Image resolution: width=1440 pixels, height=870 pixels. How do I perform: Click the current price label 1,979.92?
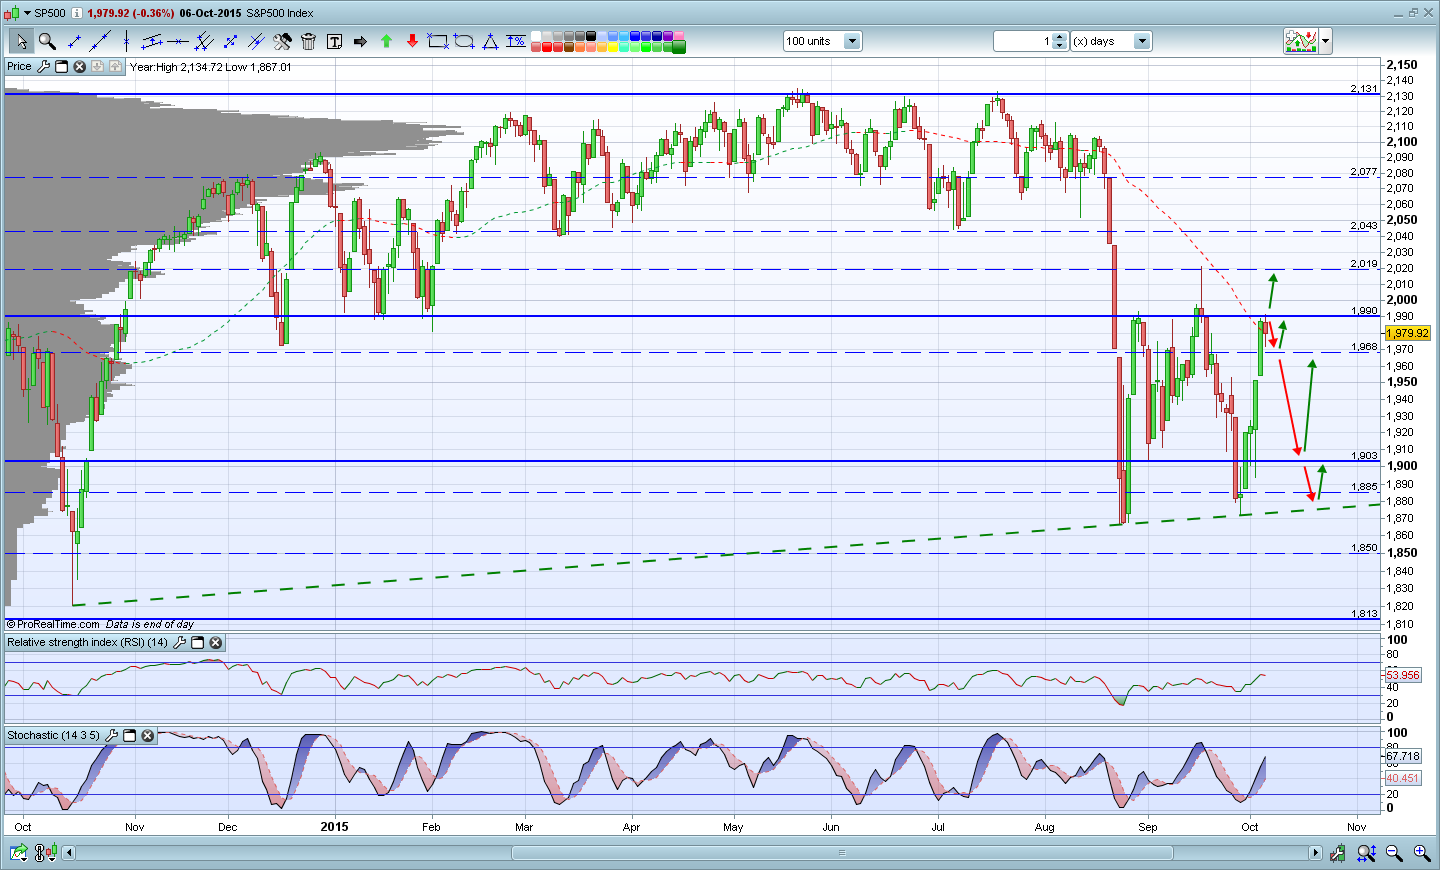(x=1407, y=333)
